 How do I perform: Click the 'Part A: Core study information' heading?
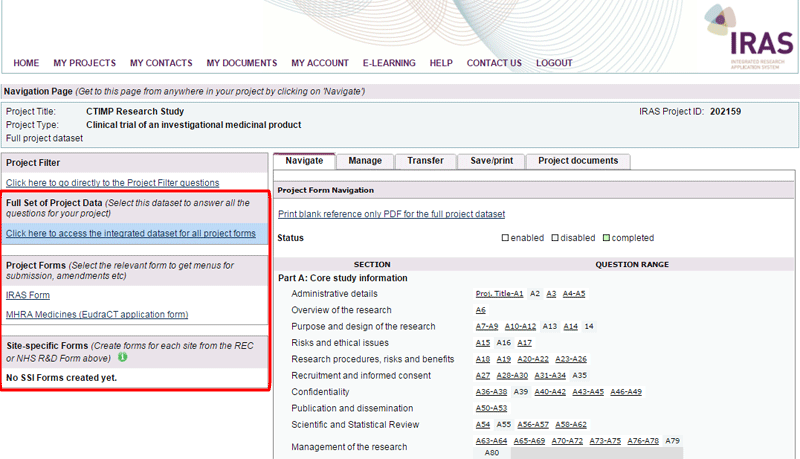click(342, 278)
